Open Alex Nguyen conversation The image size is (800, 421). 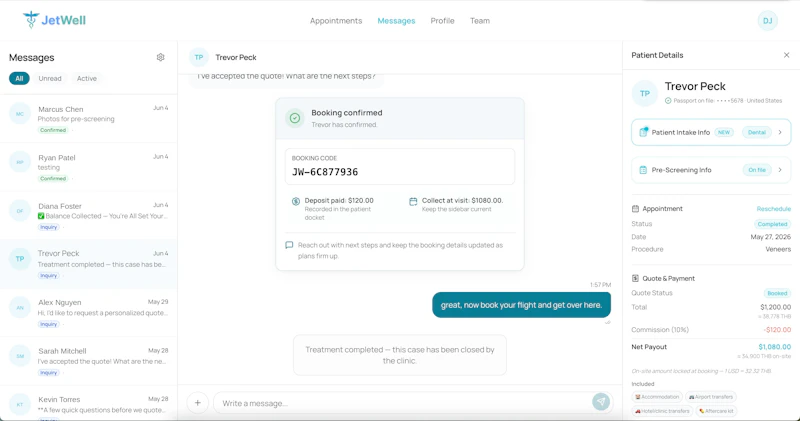tap(89, 312)
